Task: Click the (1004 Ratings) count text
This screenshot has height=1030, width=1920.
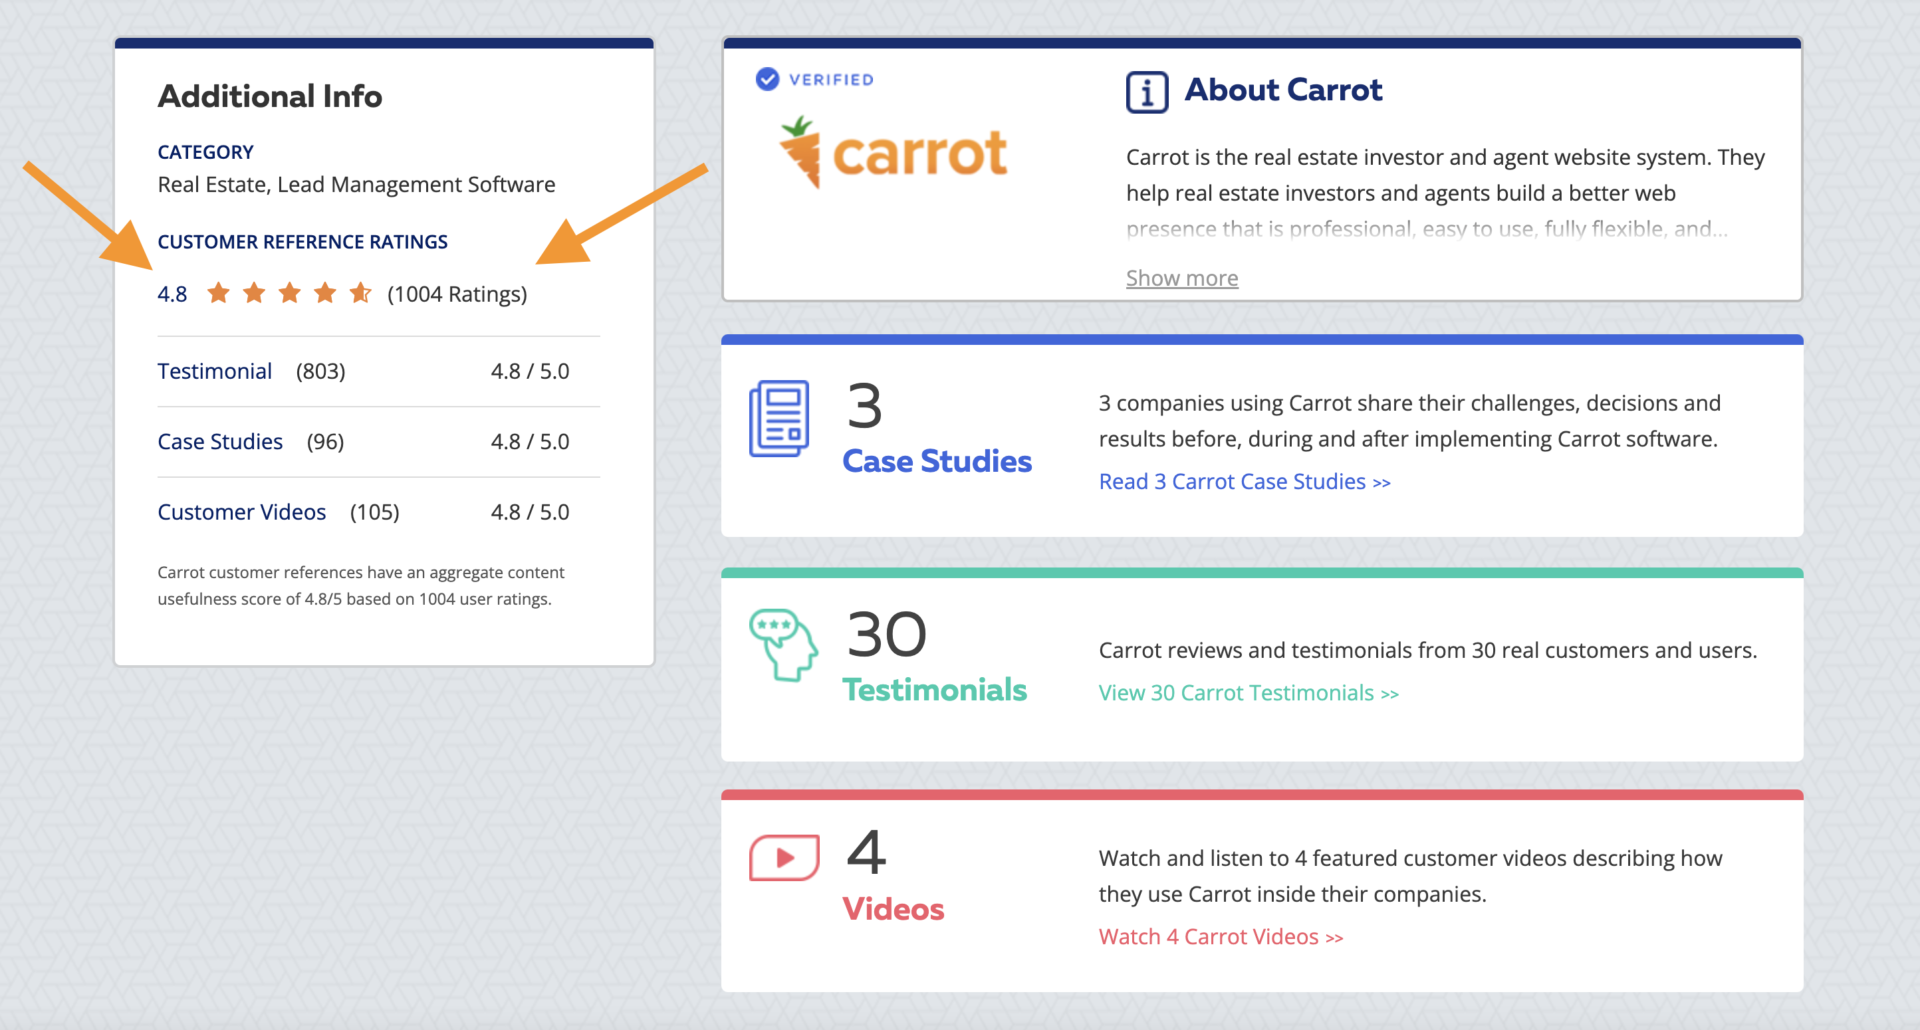Action: (x=457, y=294)
